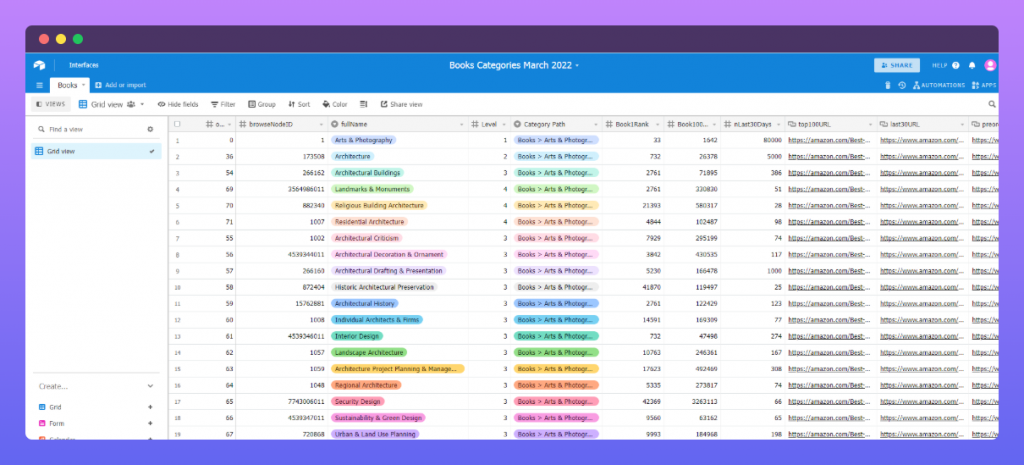Click the Grid view type icon under Create
The image size is (1024, 465).
(42, 407)
